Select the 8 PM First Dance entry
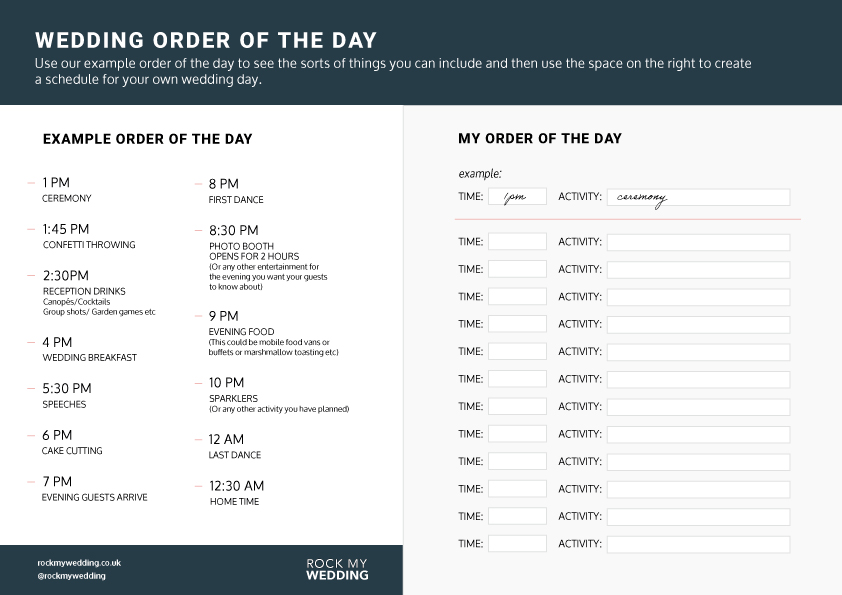842x595 pixels. click(236, 191)
